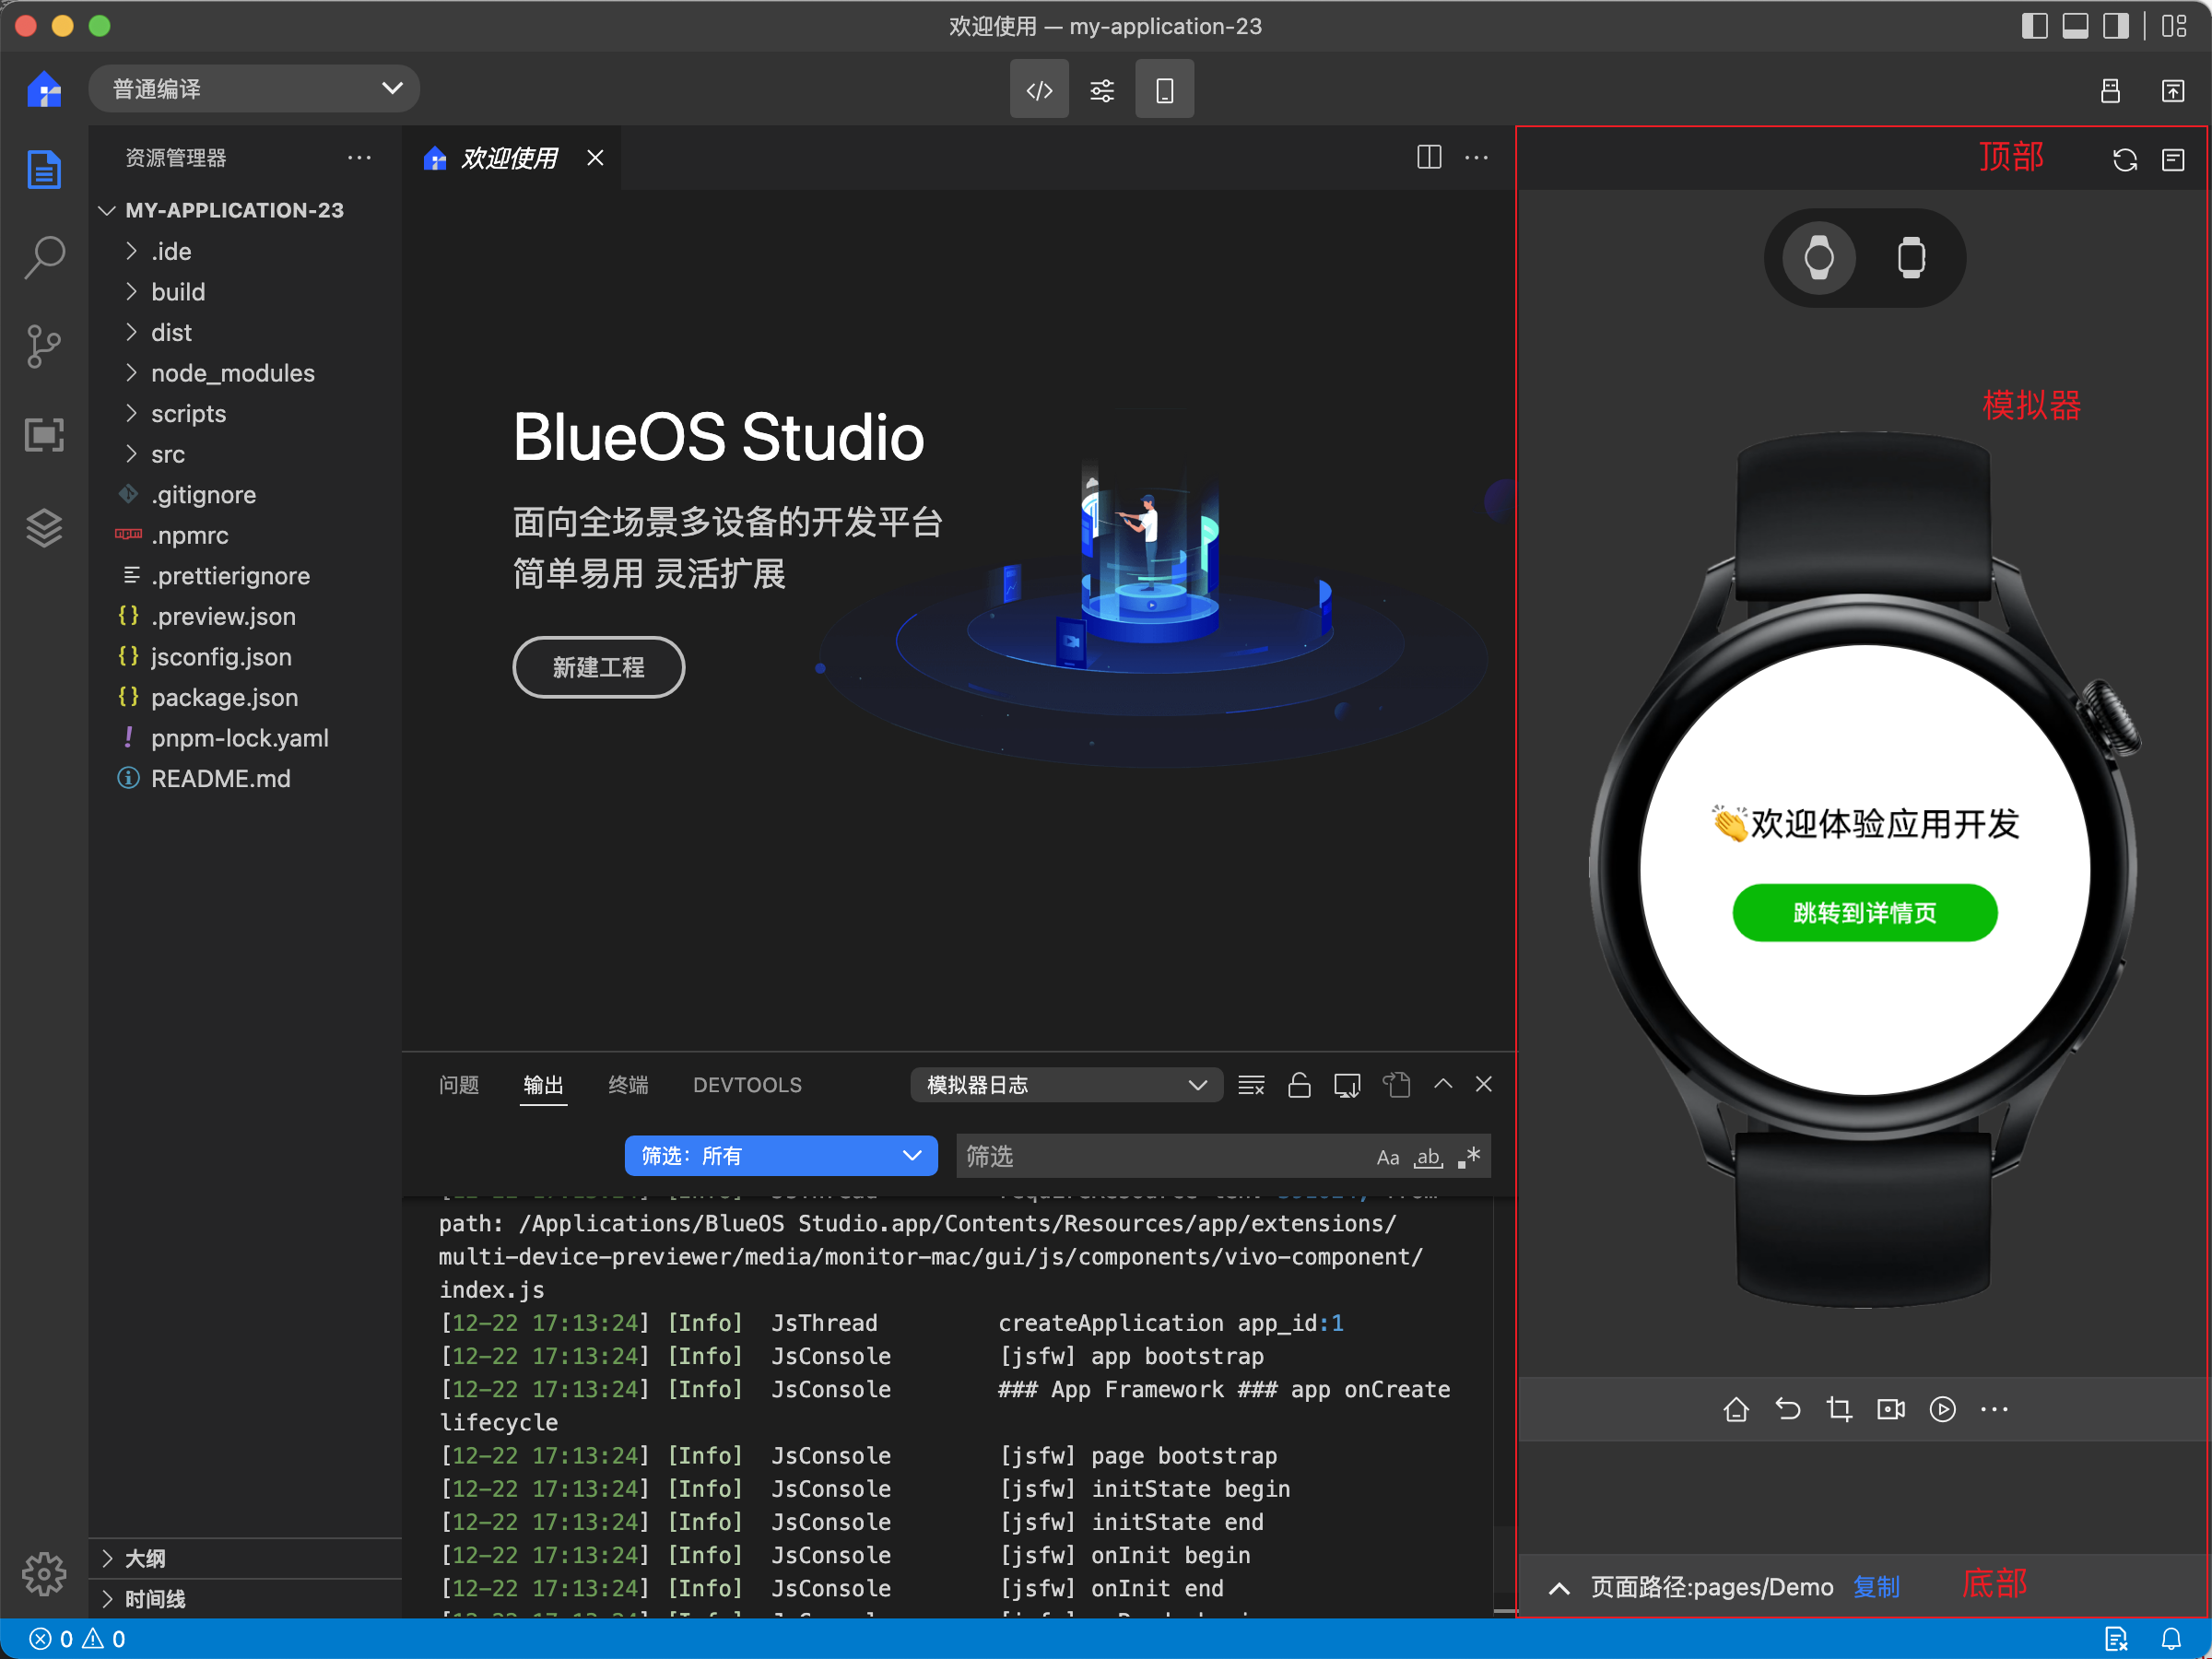Click the print/package icon in top toolbar
The image size is (2212, 1659).
pos(2110,90)
